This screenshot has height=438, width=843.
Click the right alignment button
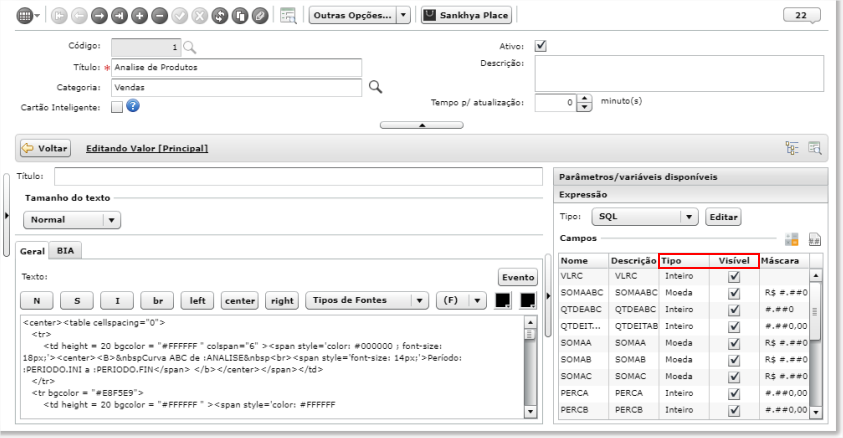pos(282,300)
